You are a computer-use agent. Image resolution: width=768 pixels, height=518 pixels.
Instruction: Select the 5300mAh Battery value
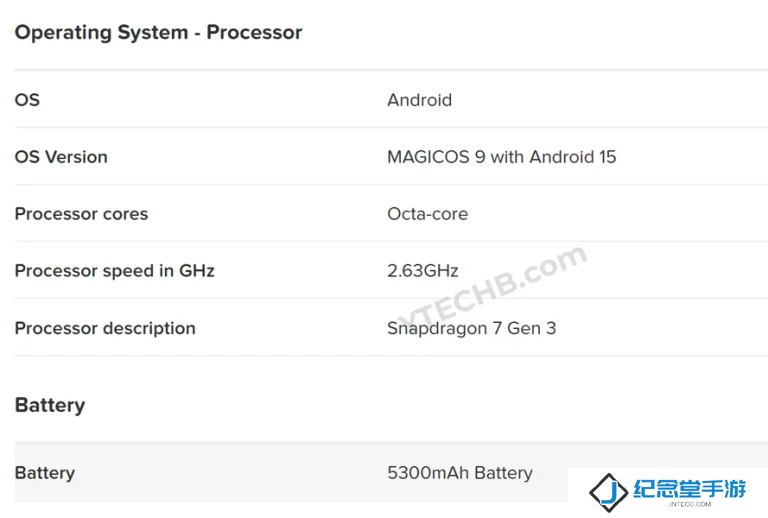pyautogui.click(x=460, y=473)
